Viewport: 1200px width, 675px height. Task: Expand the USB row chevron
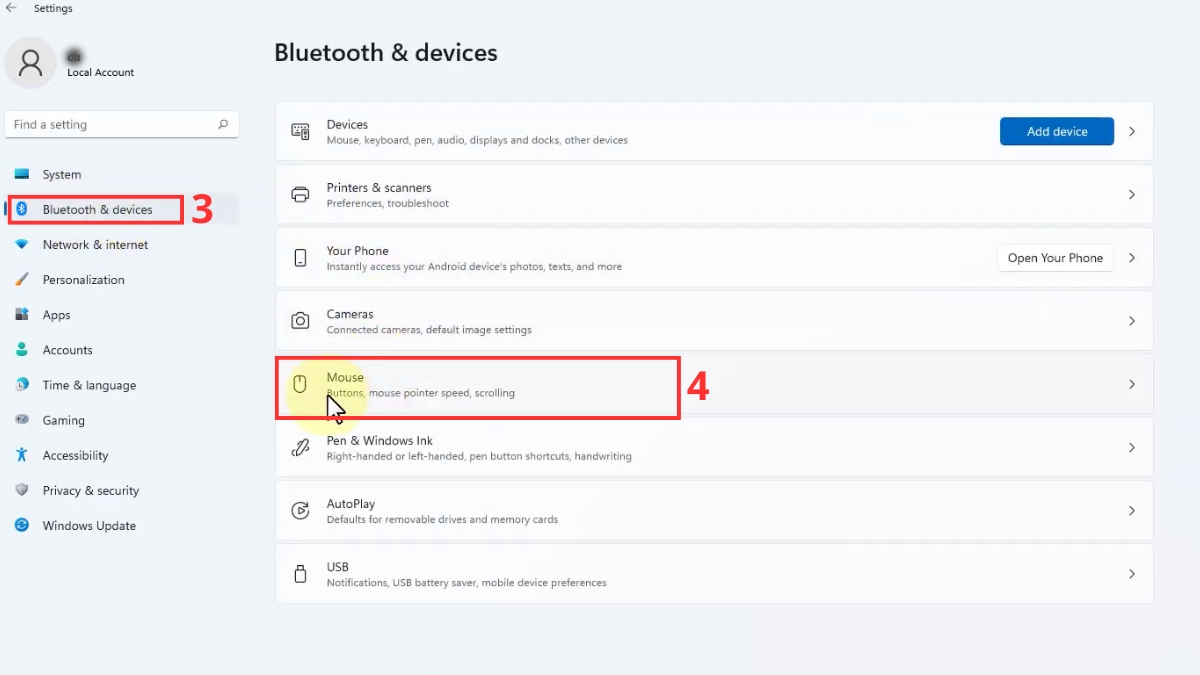1132,573
